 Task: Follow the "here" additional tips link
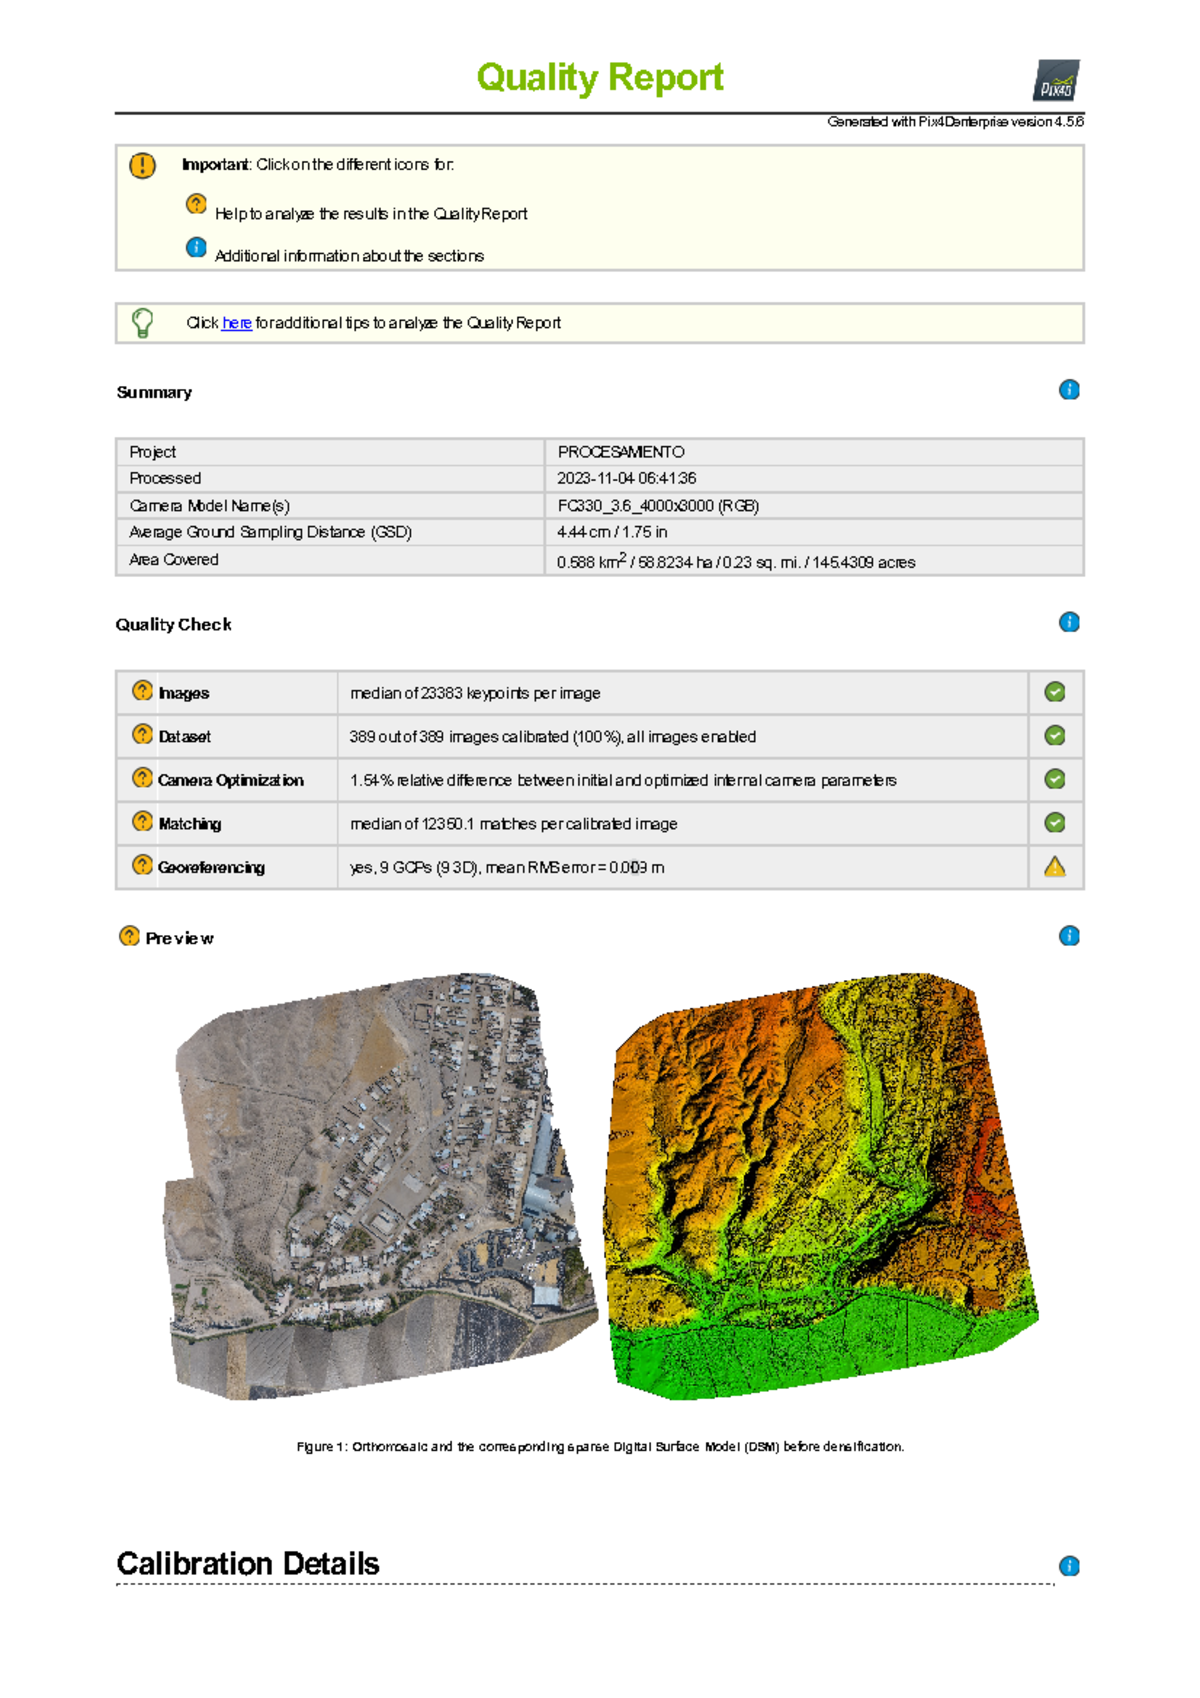pyautogui.click(x=236, y=323)
